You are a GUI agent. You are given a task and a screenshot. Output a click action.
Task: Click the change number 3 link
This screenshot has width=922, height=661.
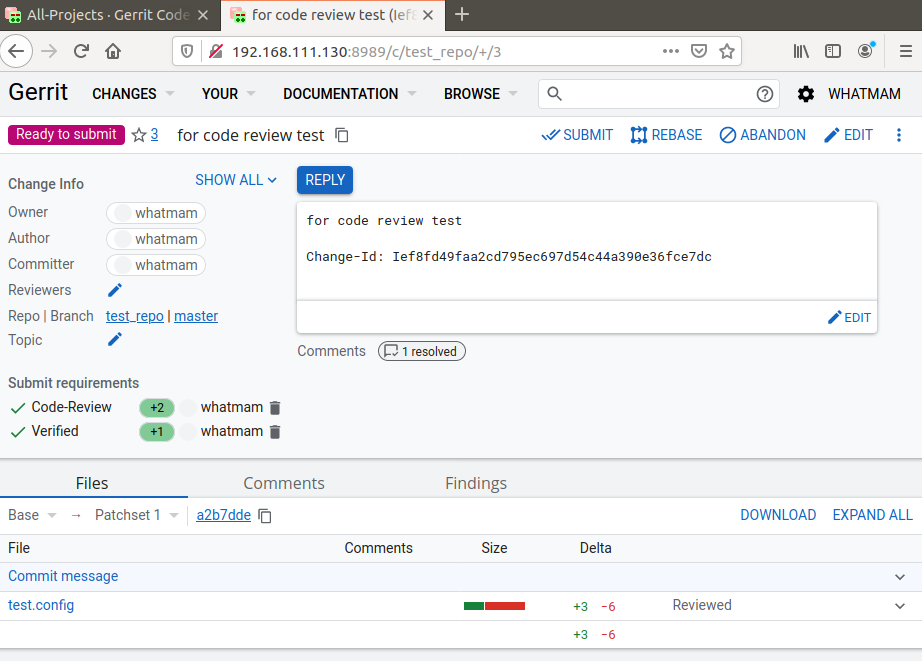point(154,135)
